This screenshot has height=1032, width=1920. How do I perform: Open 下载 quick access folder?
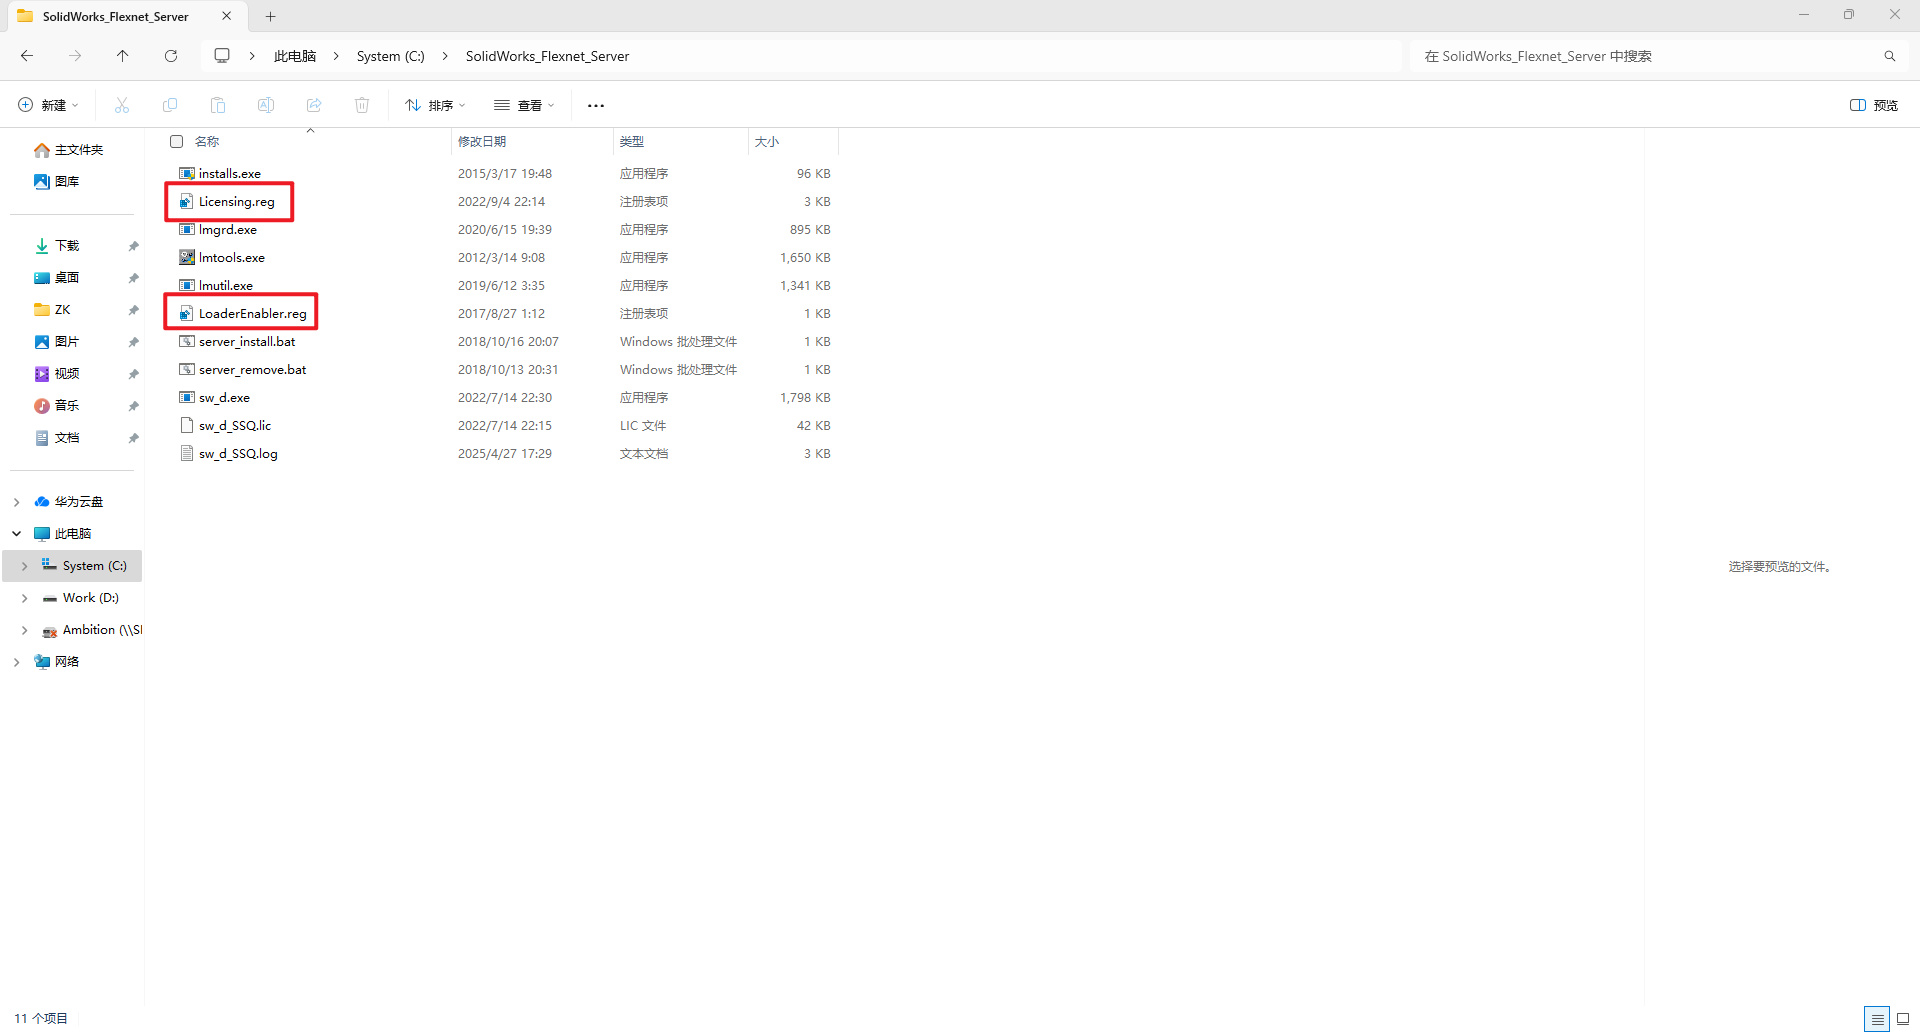pos(58,246)
